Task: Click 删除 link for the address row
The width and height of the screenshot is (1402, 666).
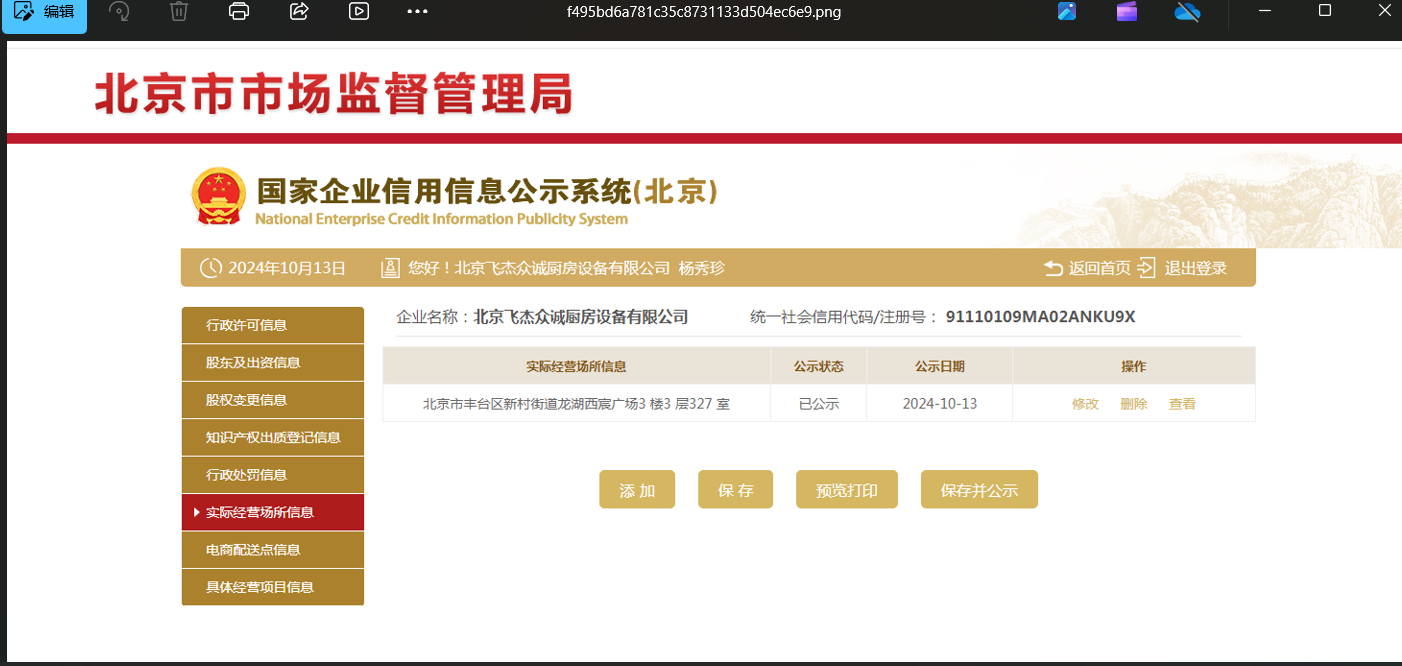Action: (1134, 404)
